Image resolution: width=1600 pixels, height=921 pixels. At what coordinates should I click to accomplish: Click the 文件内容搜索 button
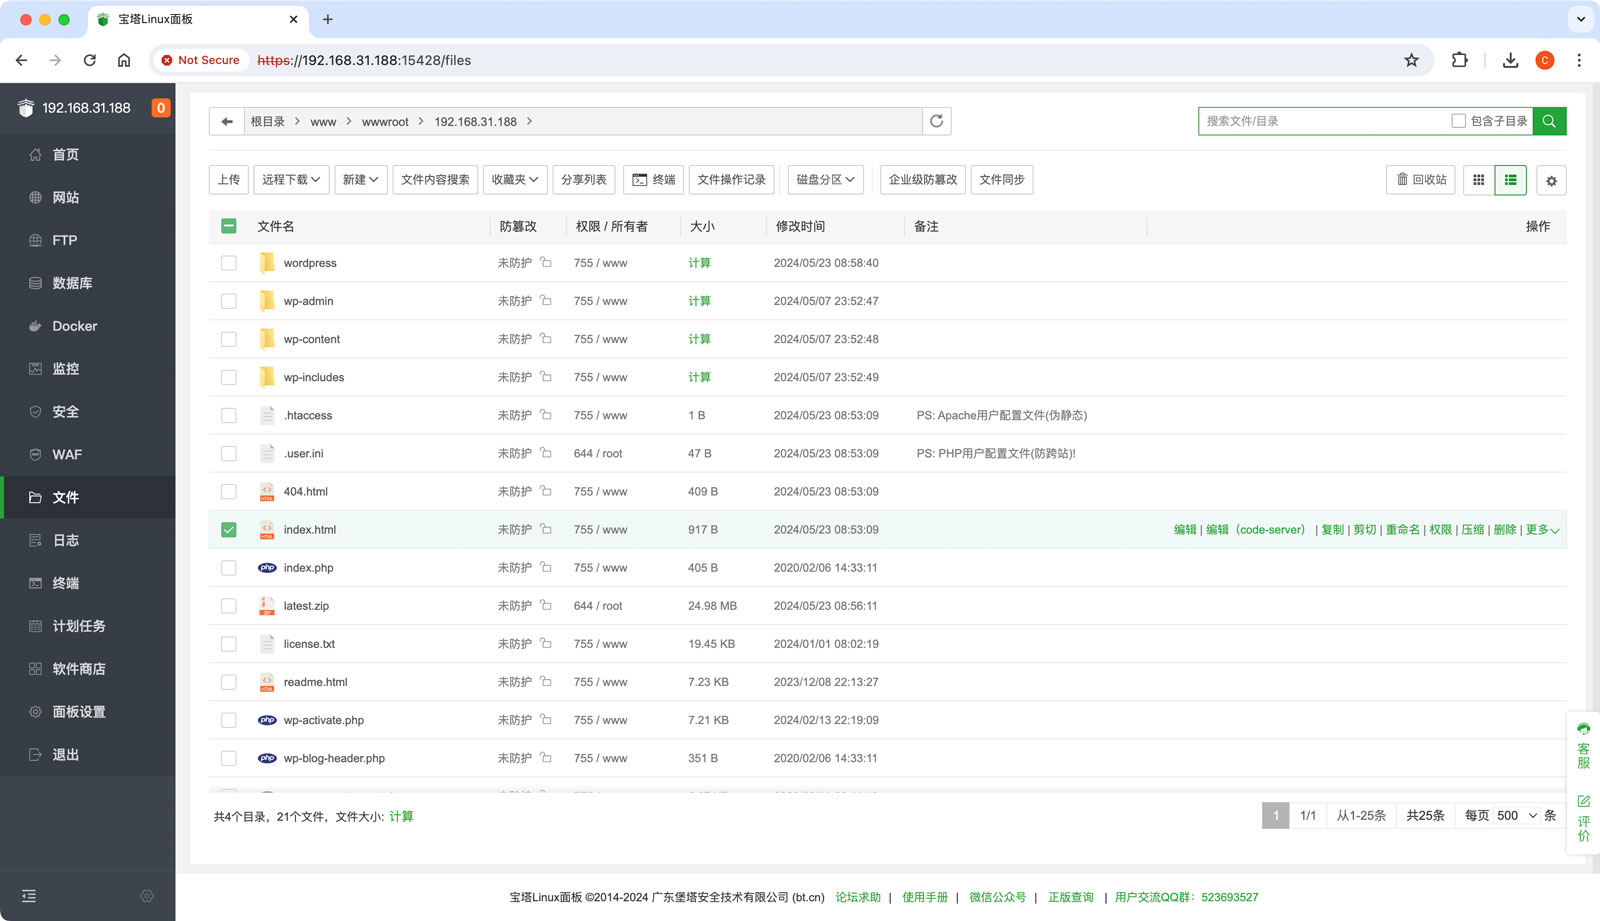[x=435, y=180]
